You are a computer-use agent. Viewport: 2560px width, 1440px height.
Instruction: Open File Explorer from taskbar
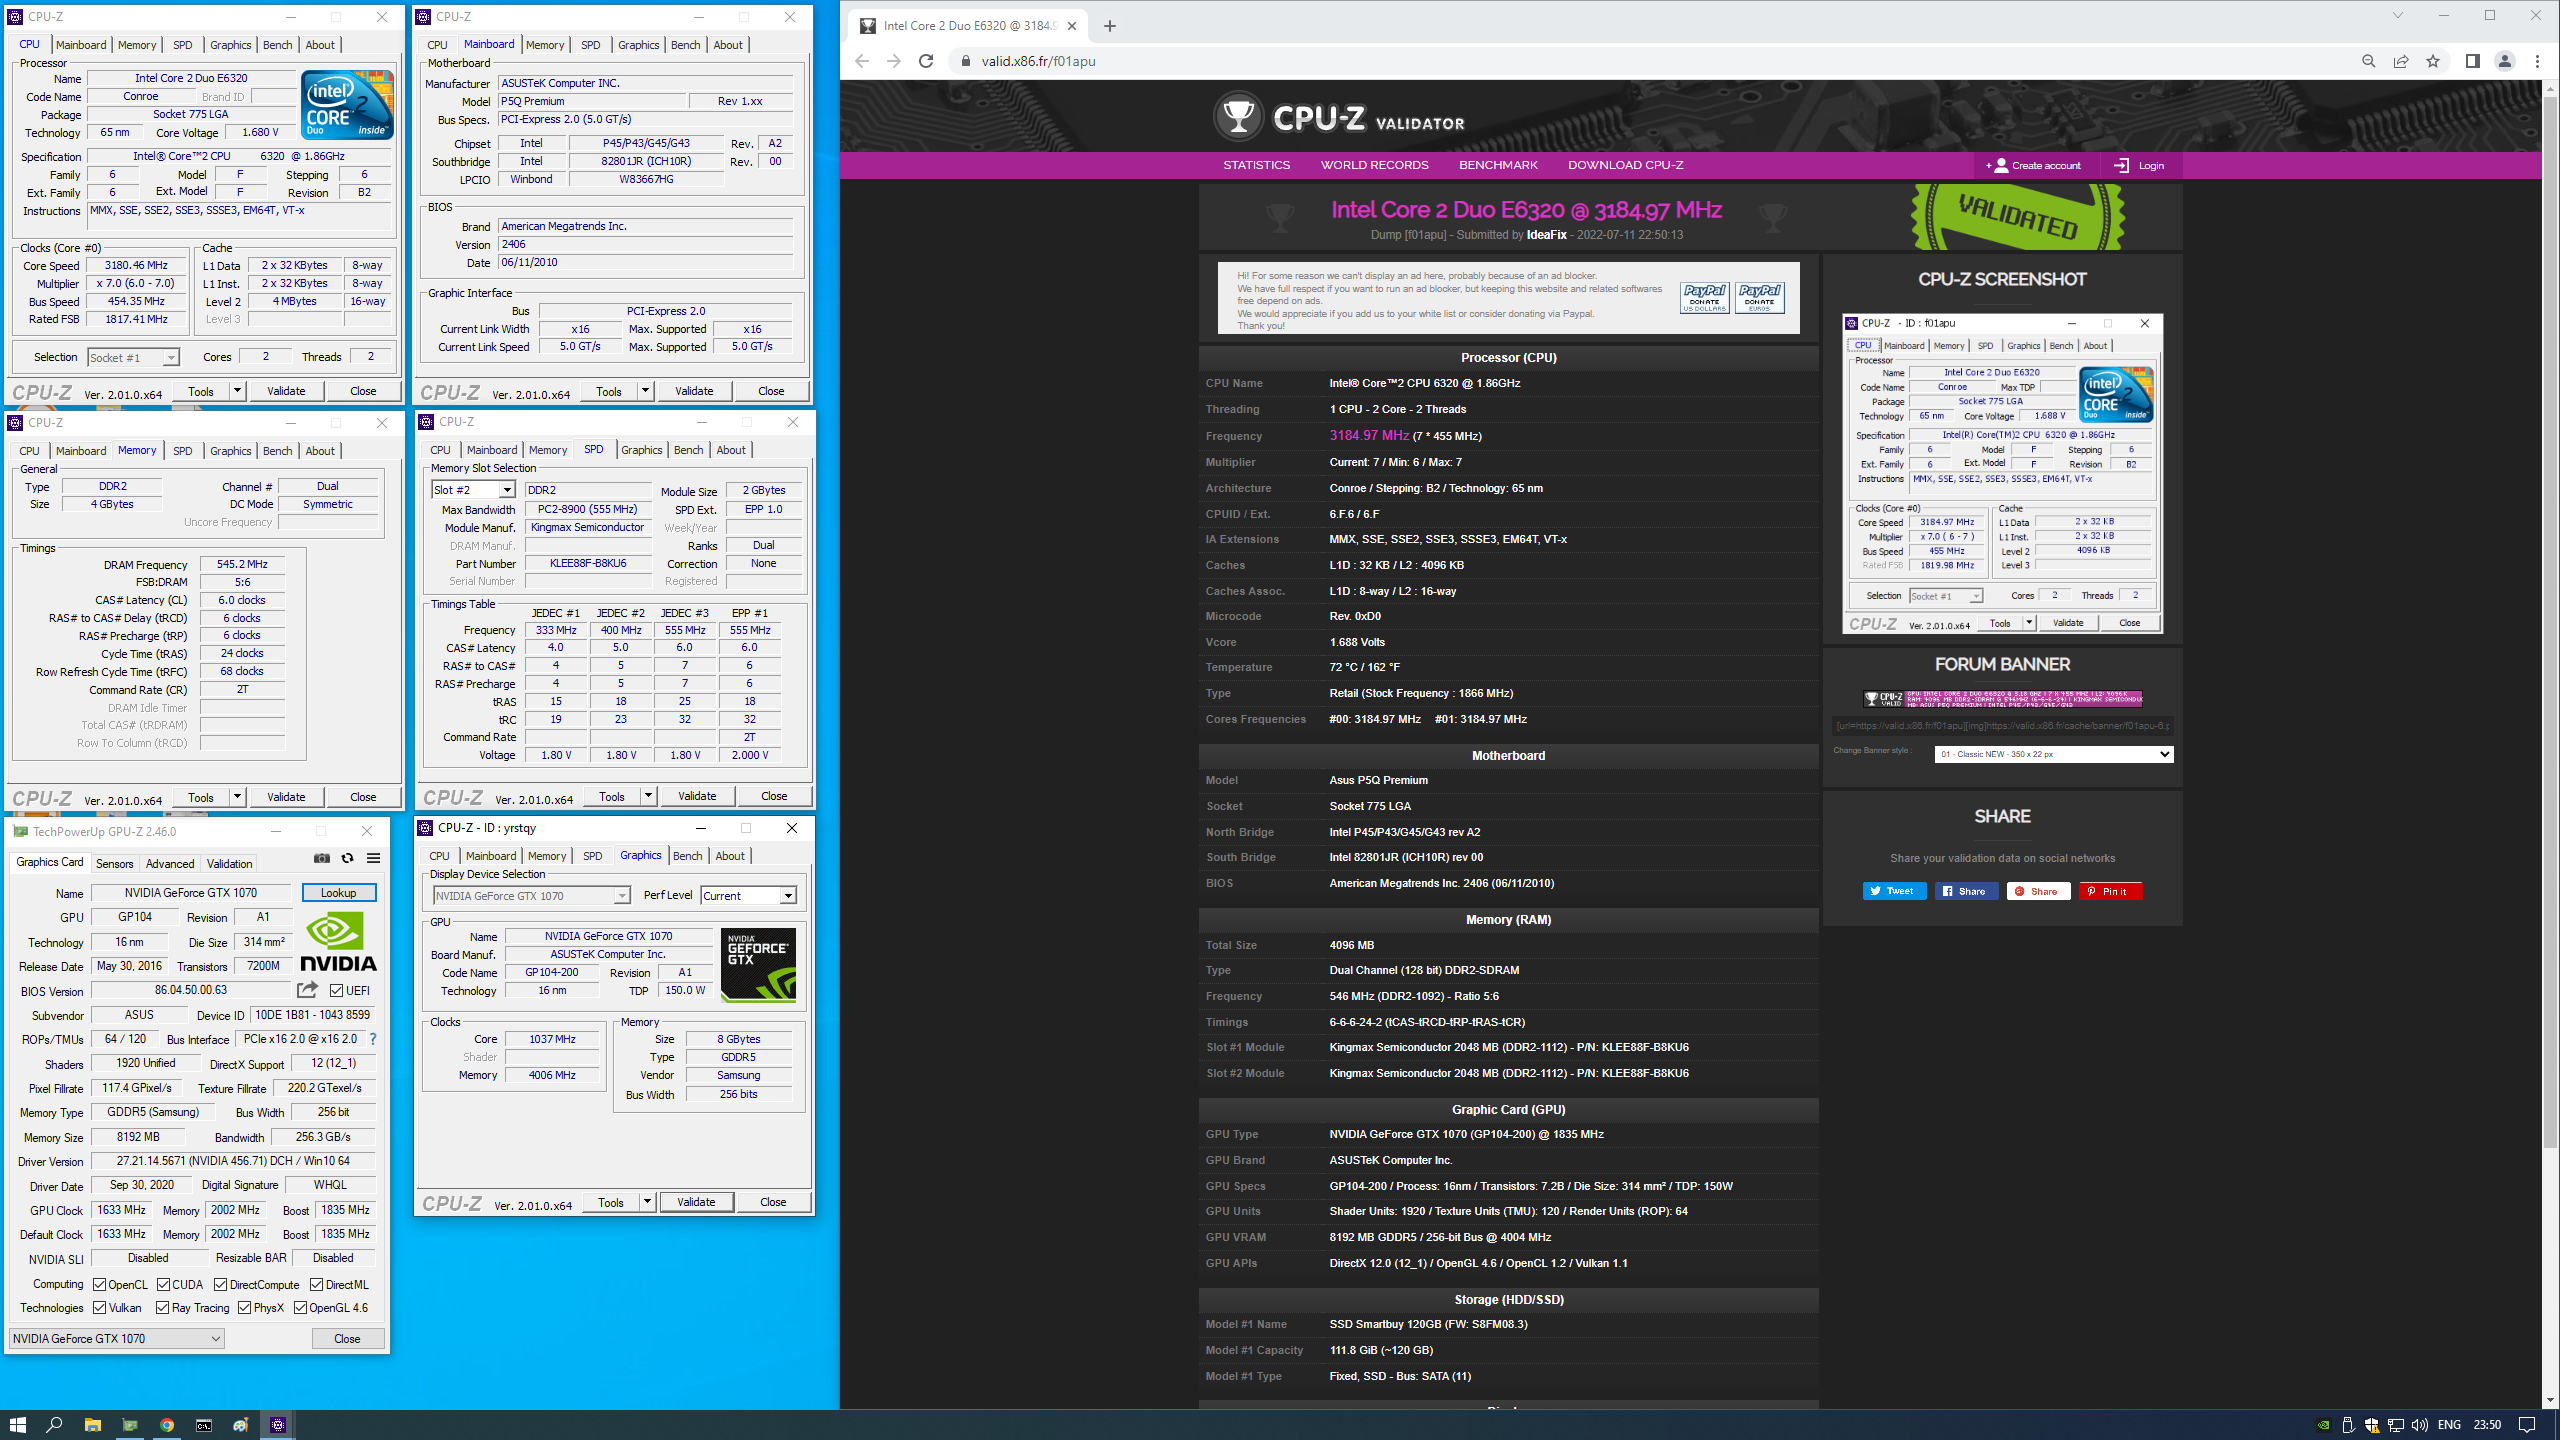click(92, 1425)
